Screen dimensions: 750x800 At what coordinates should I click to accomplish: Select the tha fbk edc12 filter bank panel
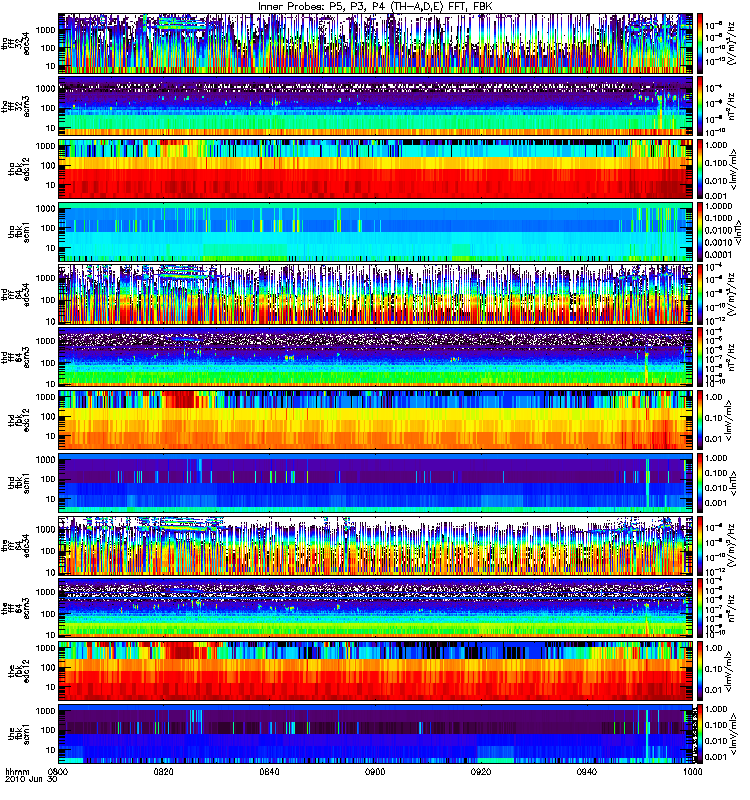point(375,169)
